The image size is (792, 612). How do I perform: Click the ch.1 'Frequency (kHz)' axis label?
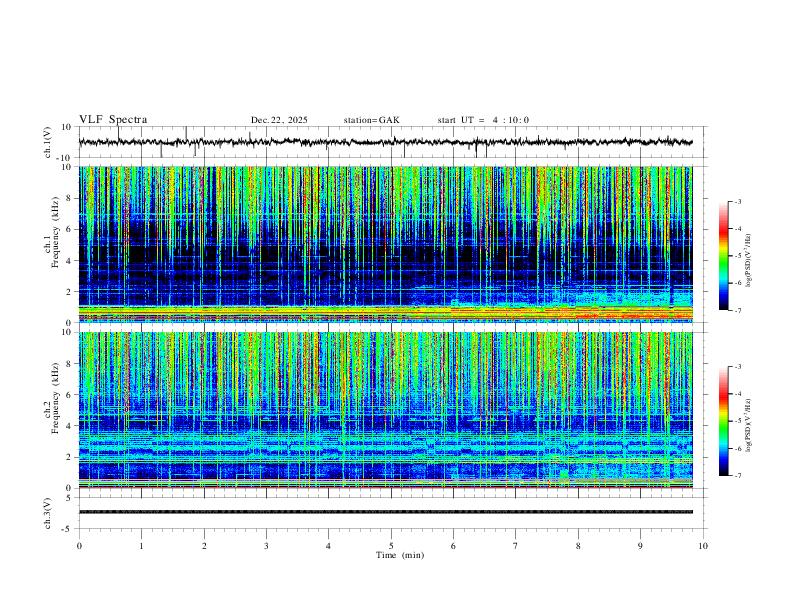tap(56, 233)
